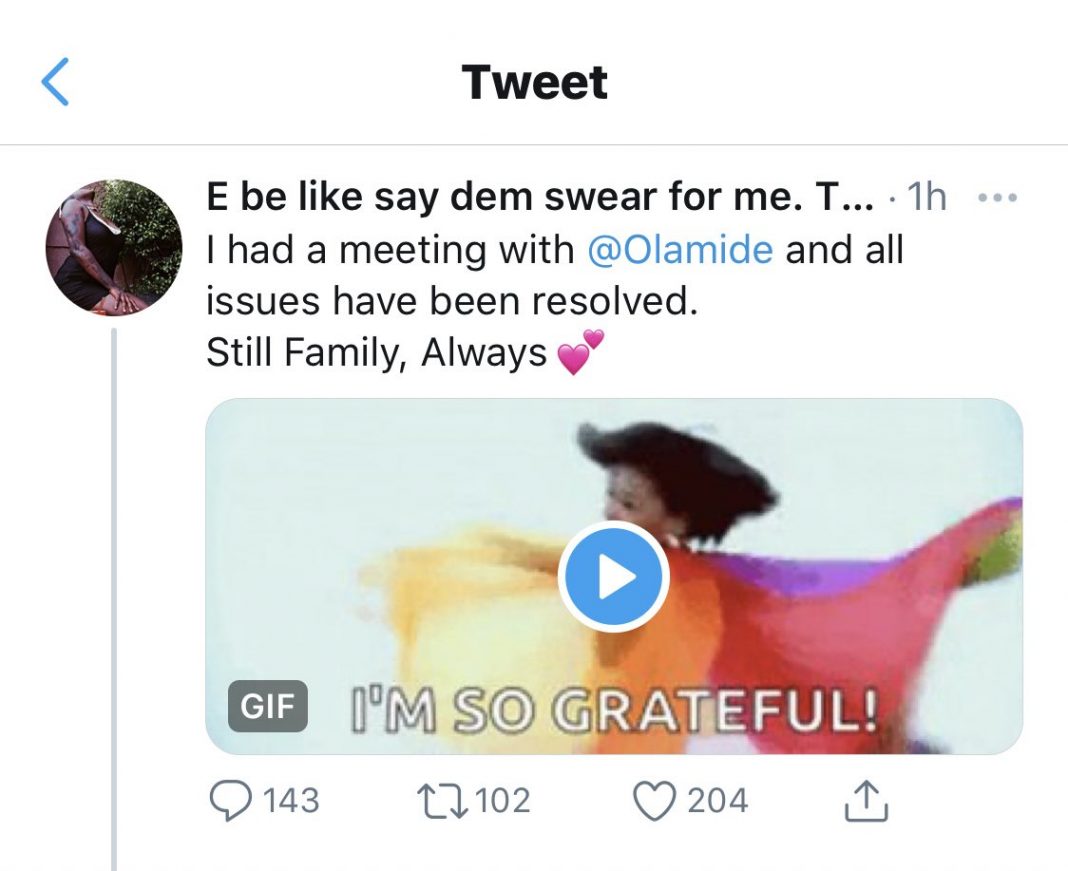Like the tweet with the heart icon

tap(654, 801)
